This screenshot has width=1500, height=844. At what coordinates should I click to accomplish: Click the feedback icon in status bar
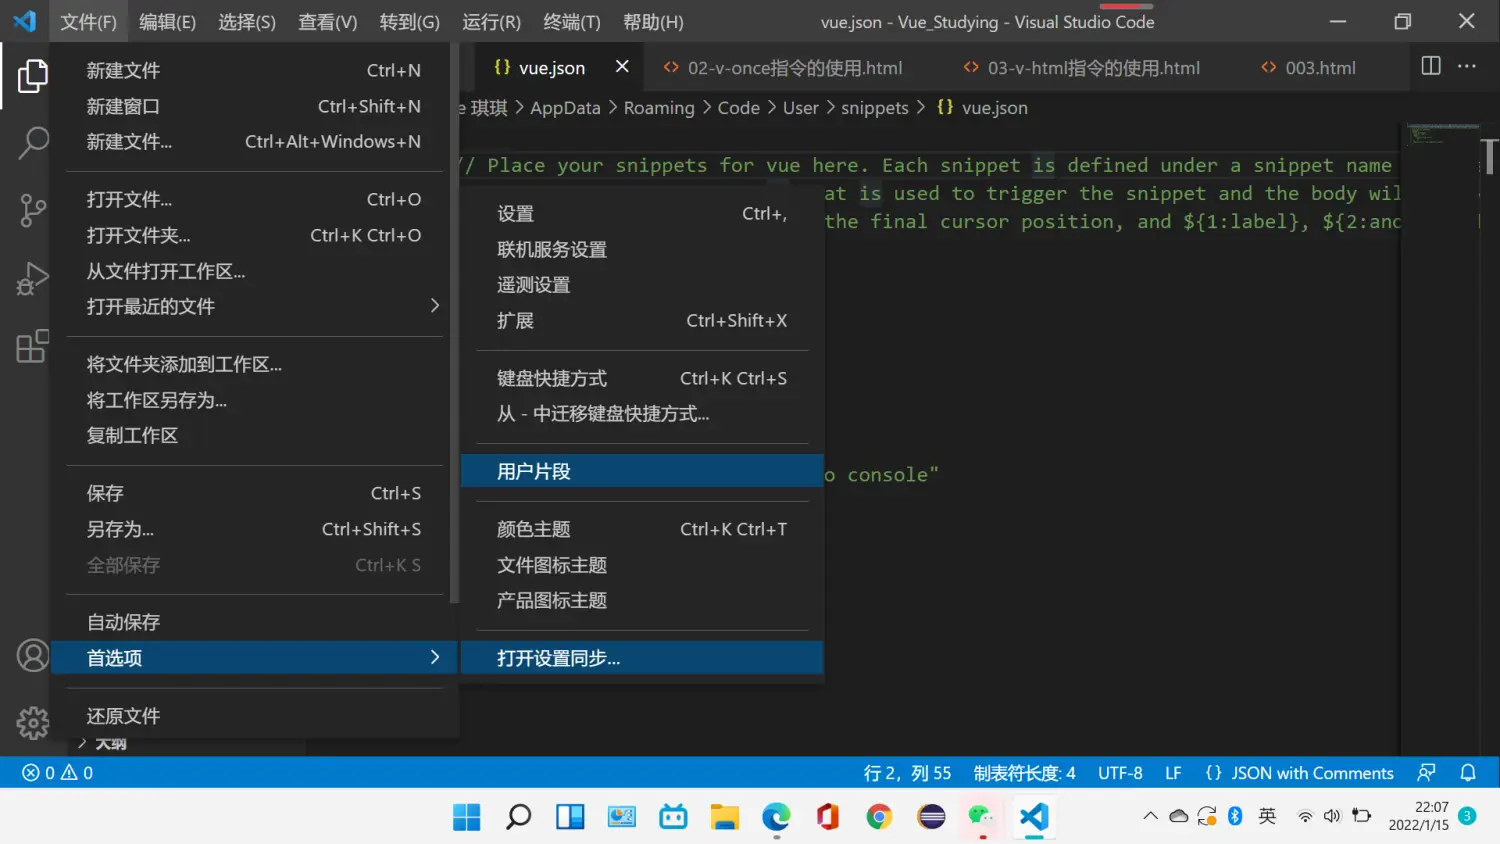[1427, 773]
